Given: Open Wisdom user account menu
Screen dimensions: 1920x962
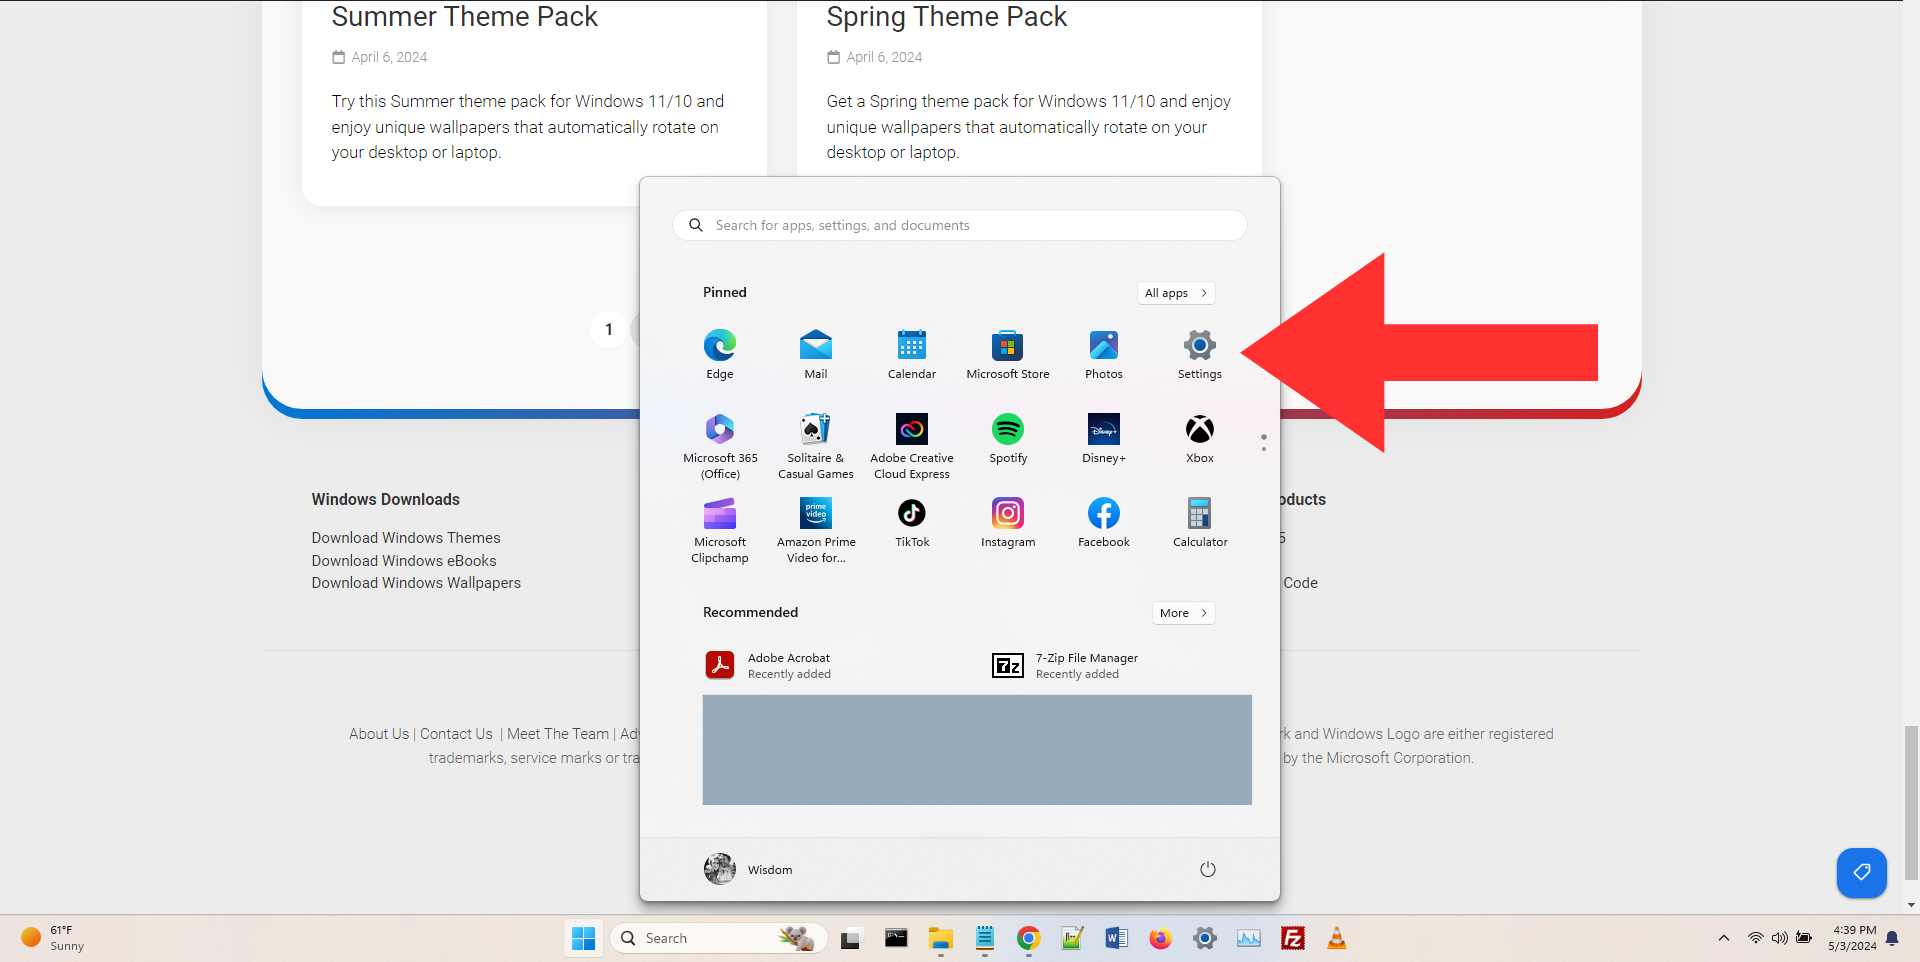Looking at the screenshot, I should 748,869.
